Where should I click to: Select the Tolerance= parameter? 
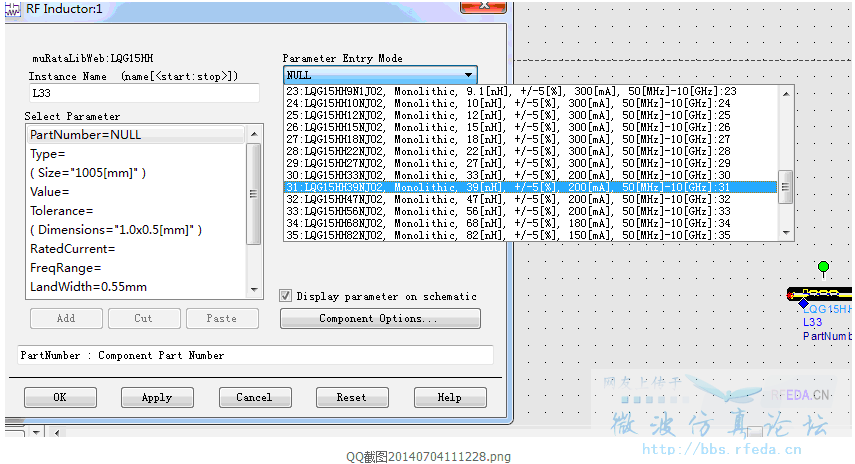[x=136, y=211]
